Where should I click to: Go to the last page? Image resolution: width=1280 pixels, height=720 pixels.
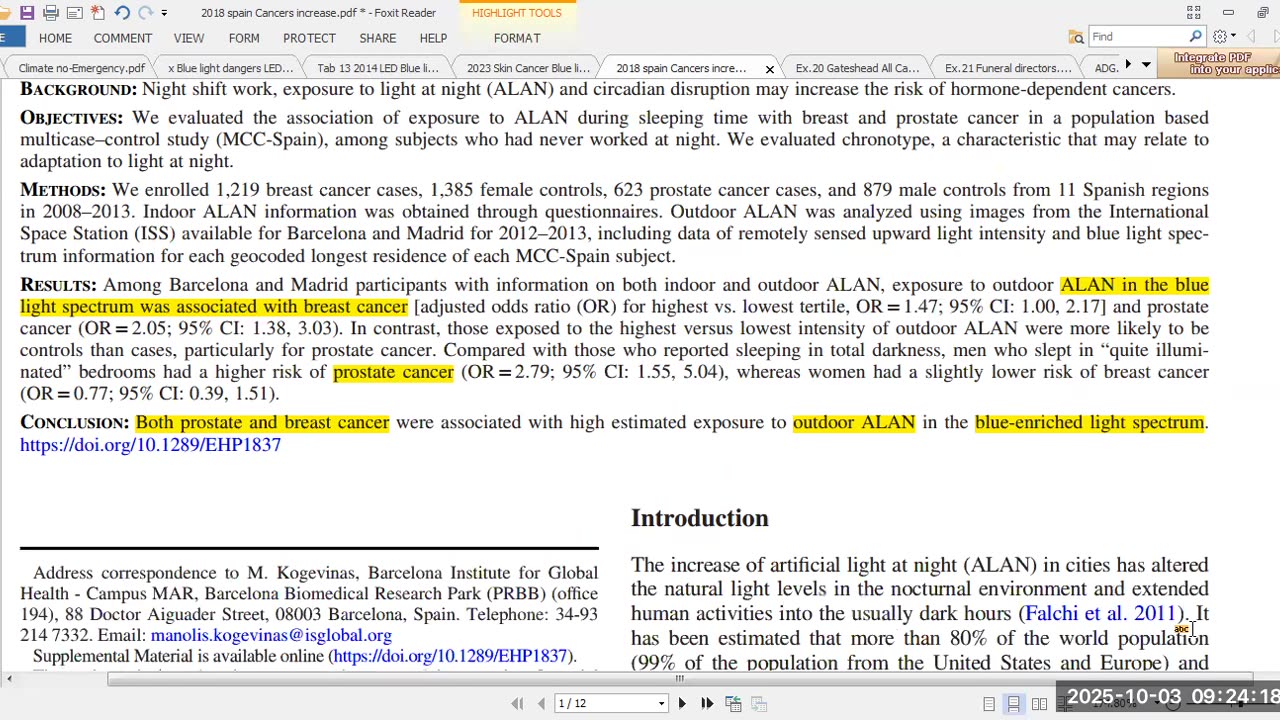tap(707, 704)
